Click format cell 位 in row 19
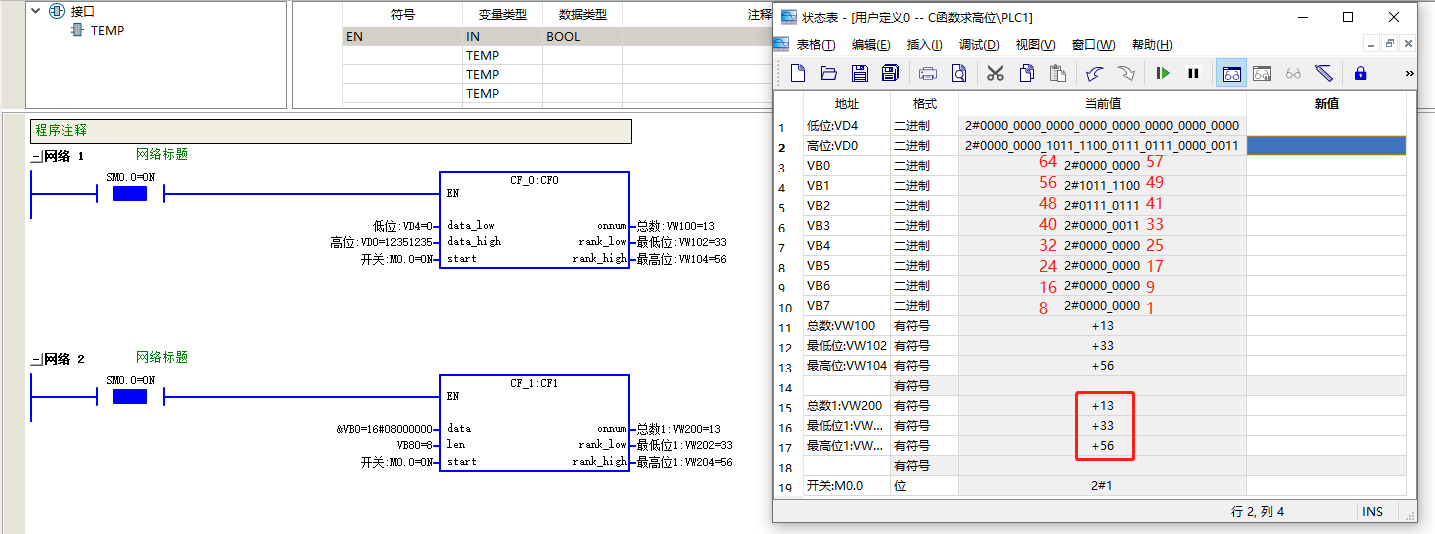Screen dimensions: 1435x534 925,486
